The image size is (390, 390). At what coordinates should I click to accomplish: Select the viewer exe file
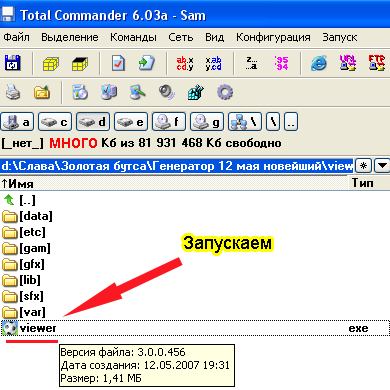point(195,328)
